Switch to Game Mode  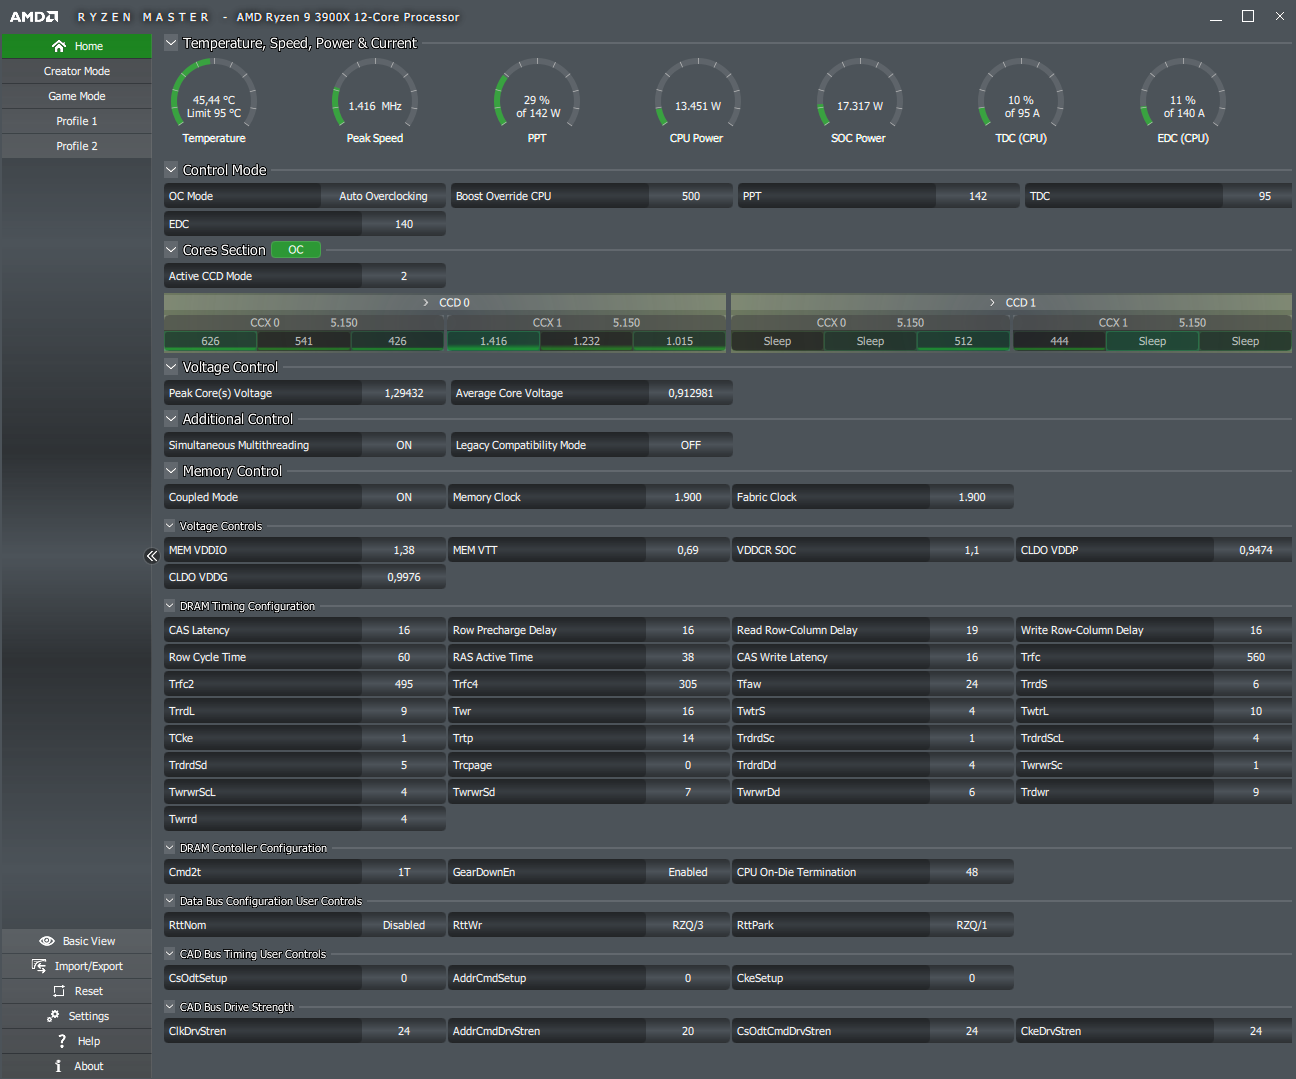click(77, 96)
